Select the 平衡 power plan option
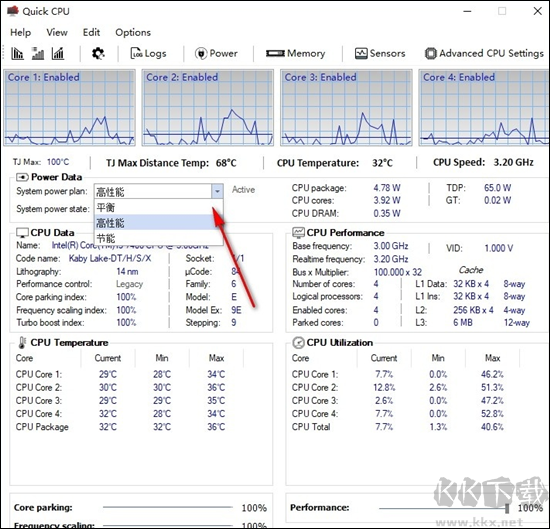The height and width of the screenshot is (529, 550). [x=159, y=207]
